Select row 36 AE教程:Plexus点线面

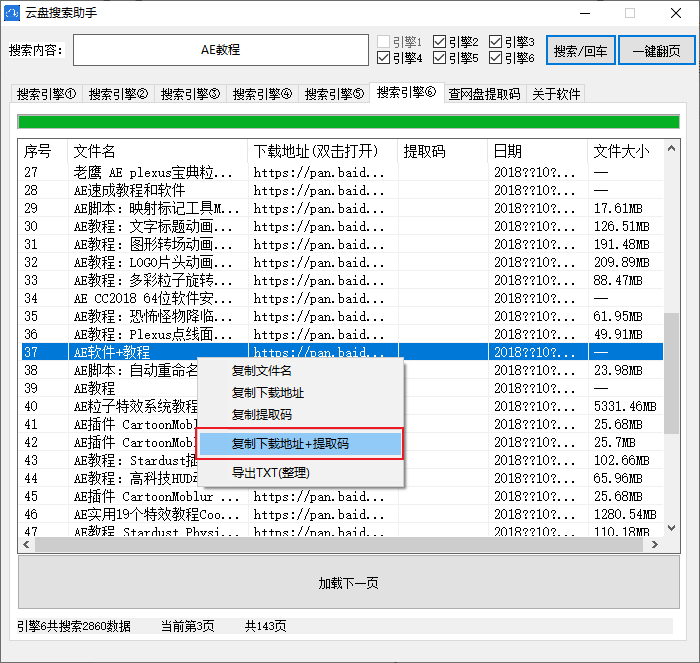pos(342,334)
